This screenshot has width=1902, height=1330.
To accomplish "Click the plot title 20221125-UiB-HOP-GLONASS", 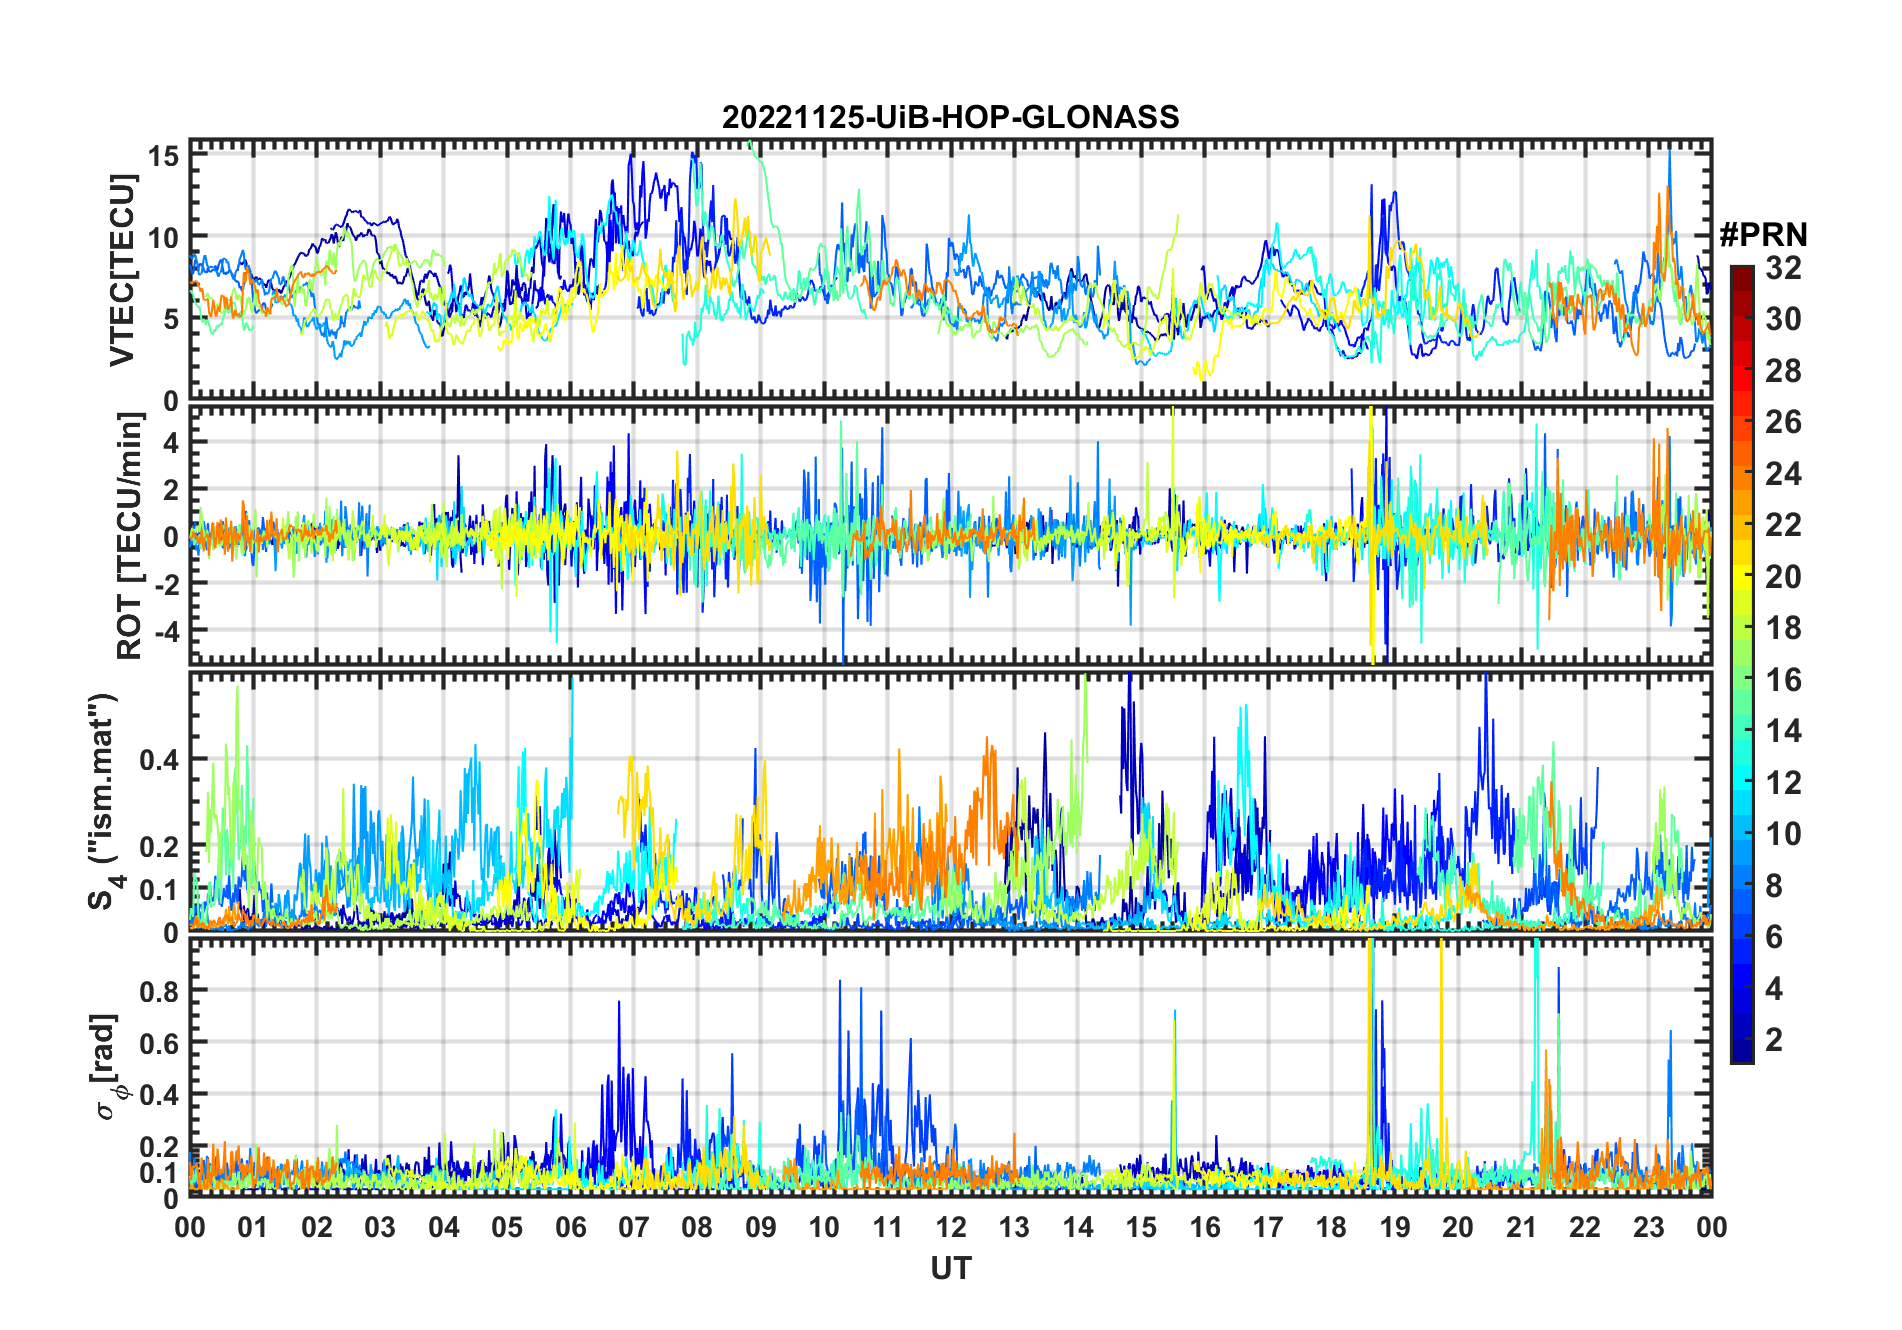I will click(950, 117).
